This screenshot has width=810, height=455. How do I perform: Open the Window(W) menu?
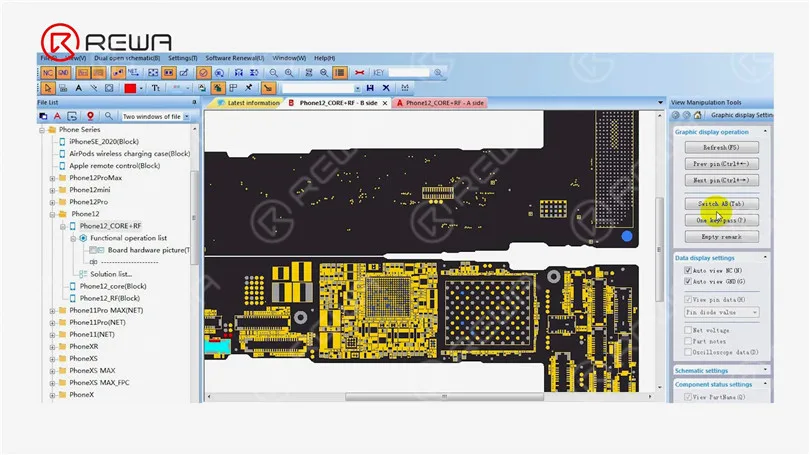point(289,58)
